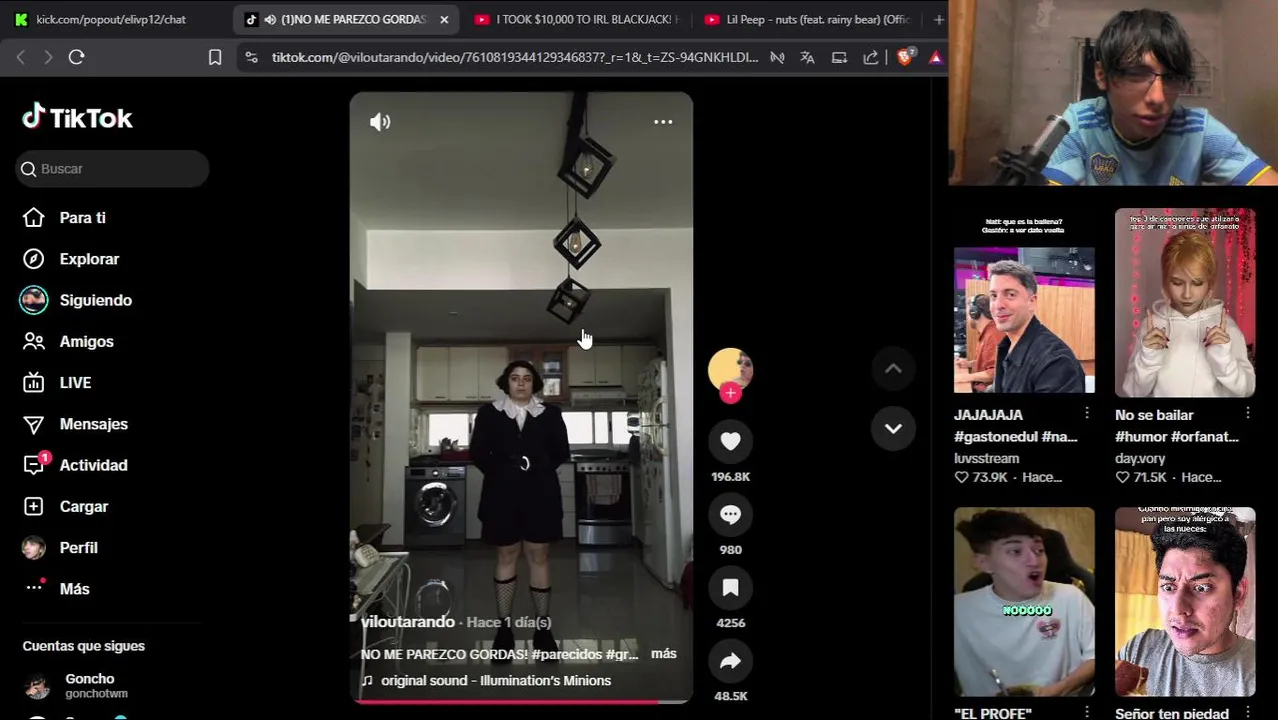Screen dimensions: 1278x720
Task: Open Brave Rewards triangle icon
Action: (935, 57)
